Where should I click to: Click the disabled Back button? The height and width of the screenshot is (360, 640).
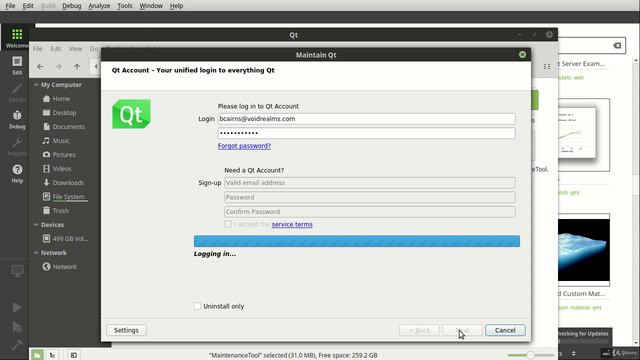(419, 330)
